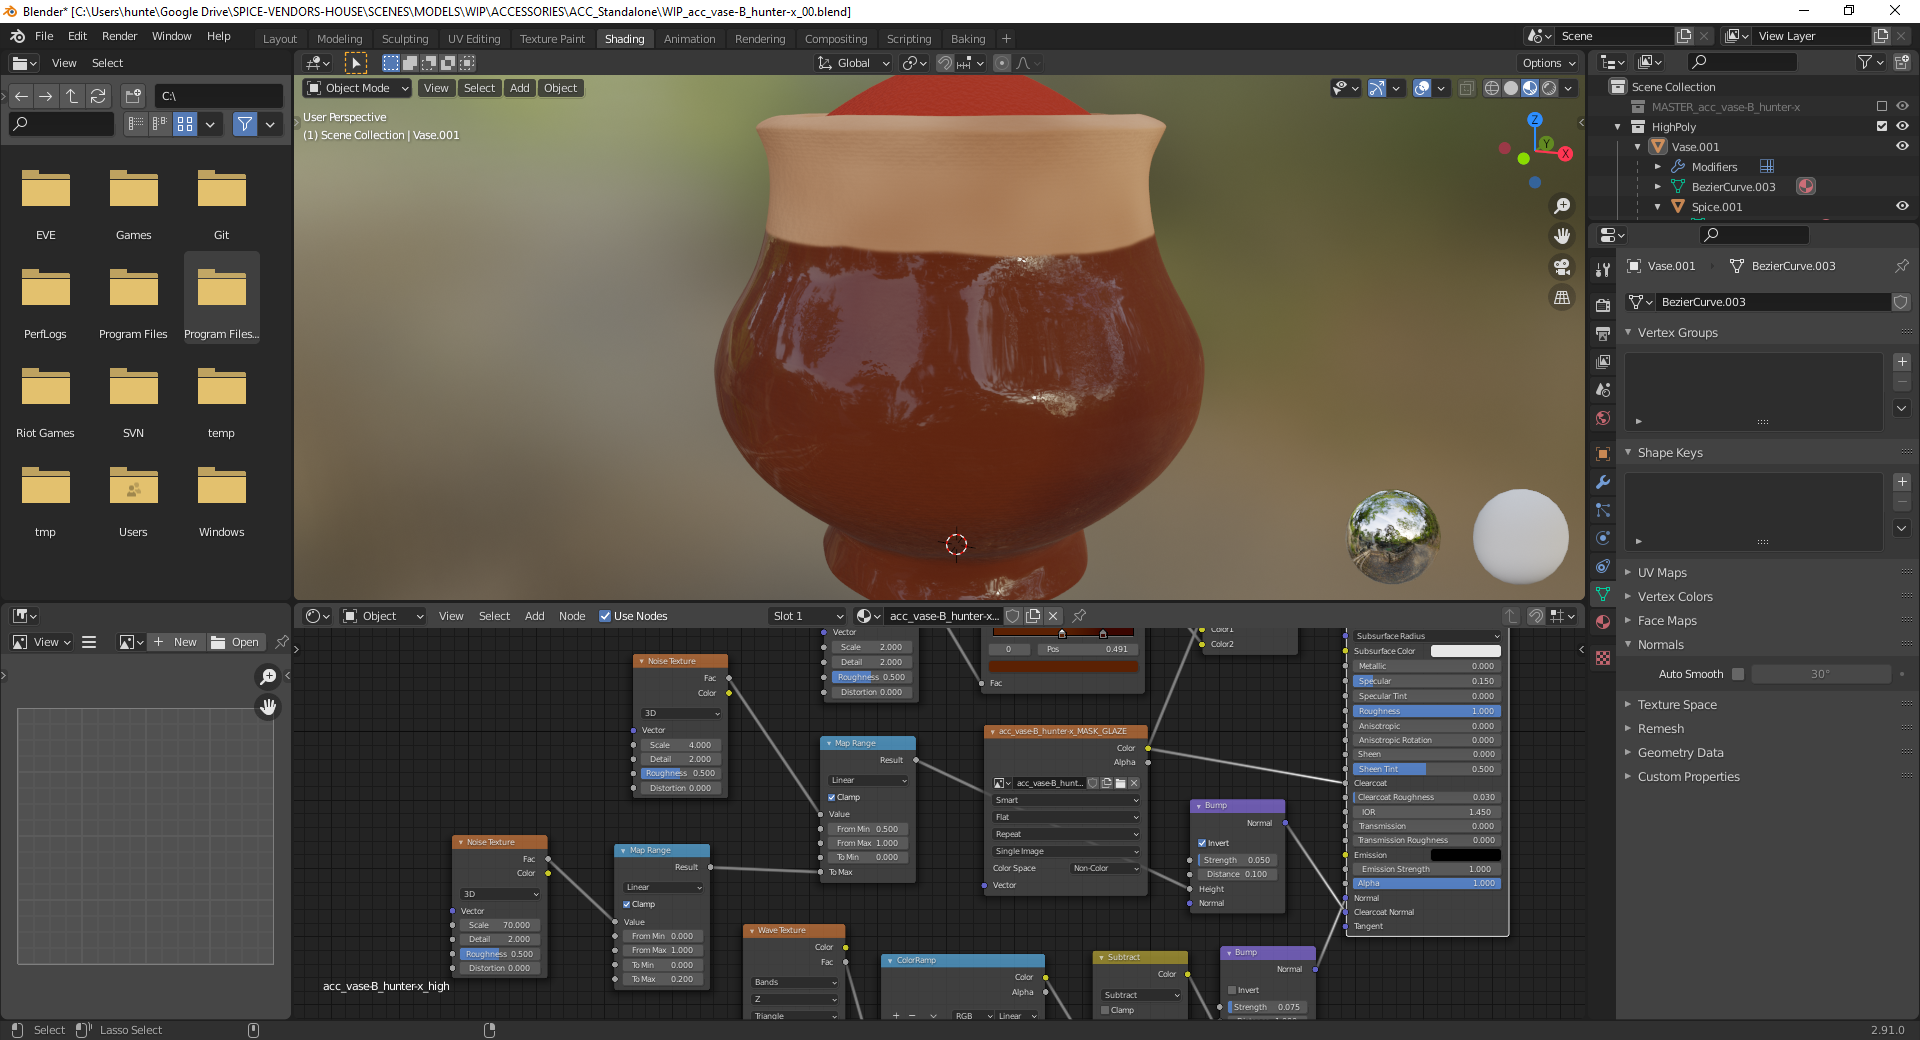Click the file path field C:\
The height and width of the screenshot is (1040, 1920).
coord(218,96)
